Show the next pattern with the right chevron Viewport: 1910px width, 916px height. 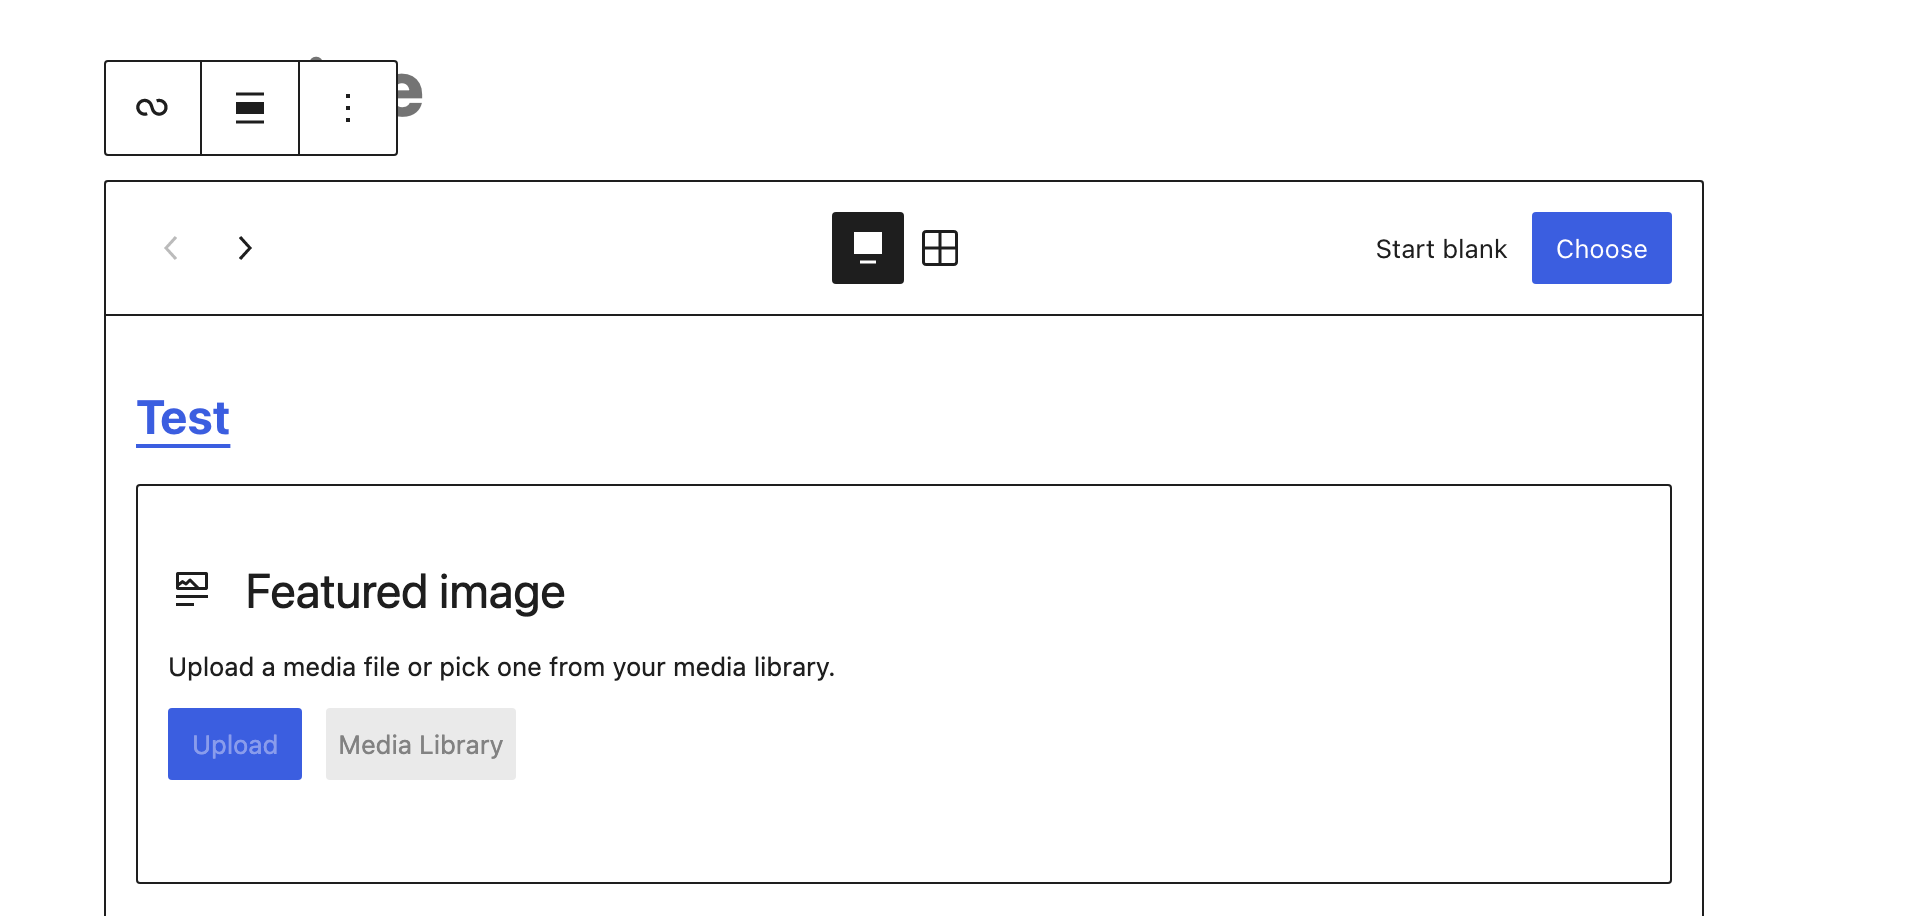pyautogui.click(x=245, y=248)
